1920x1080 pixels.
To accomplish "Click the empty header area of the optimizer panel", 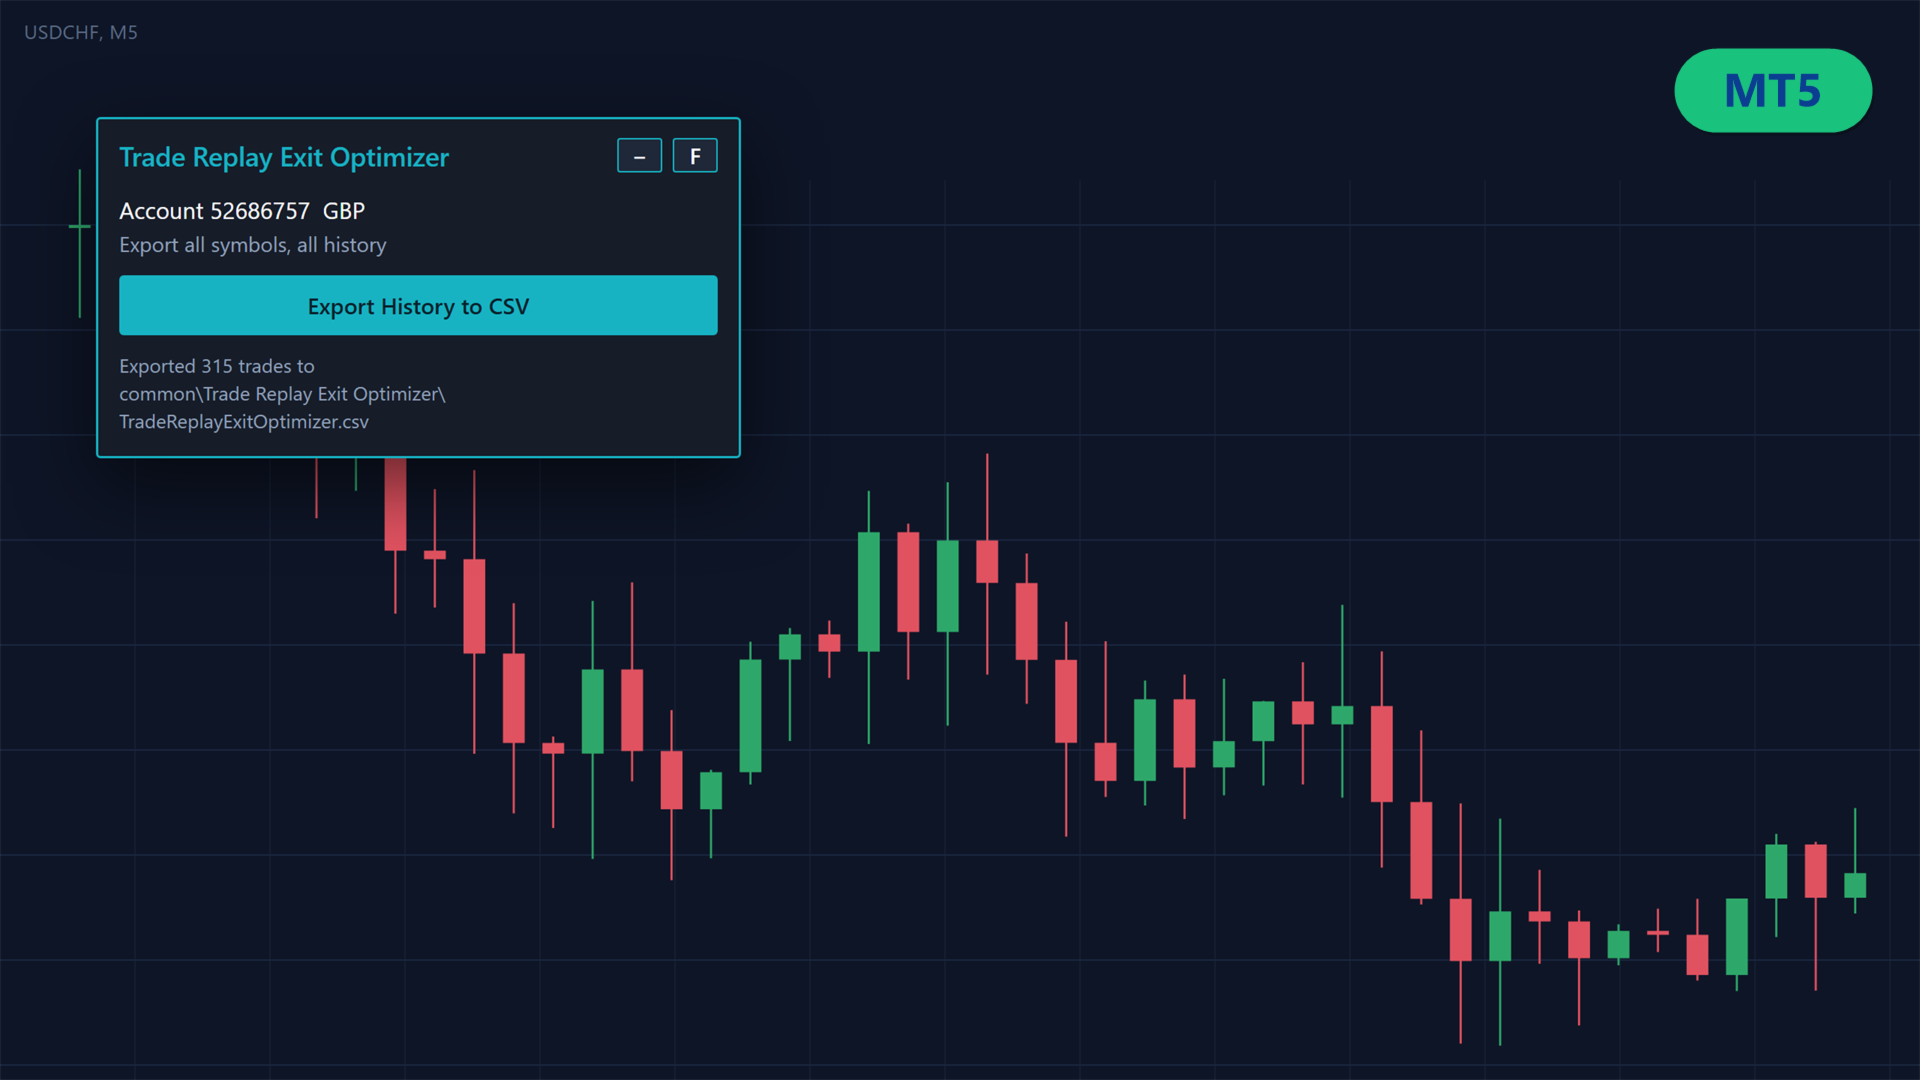I will [x=532, y=157].
